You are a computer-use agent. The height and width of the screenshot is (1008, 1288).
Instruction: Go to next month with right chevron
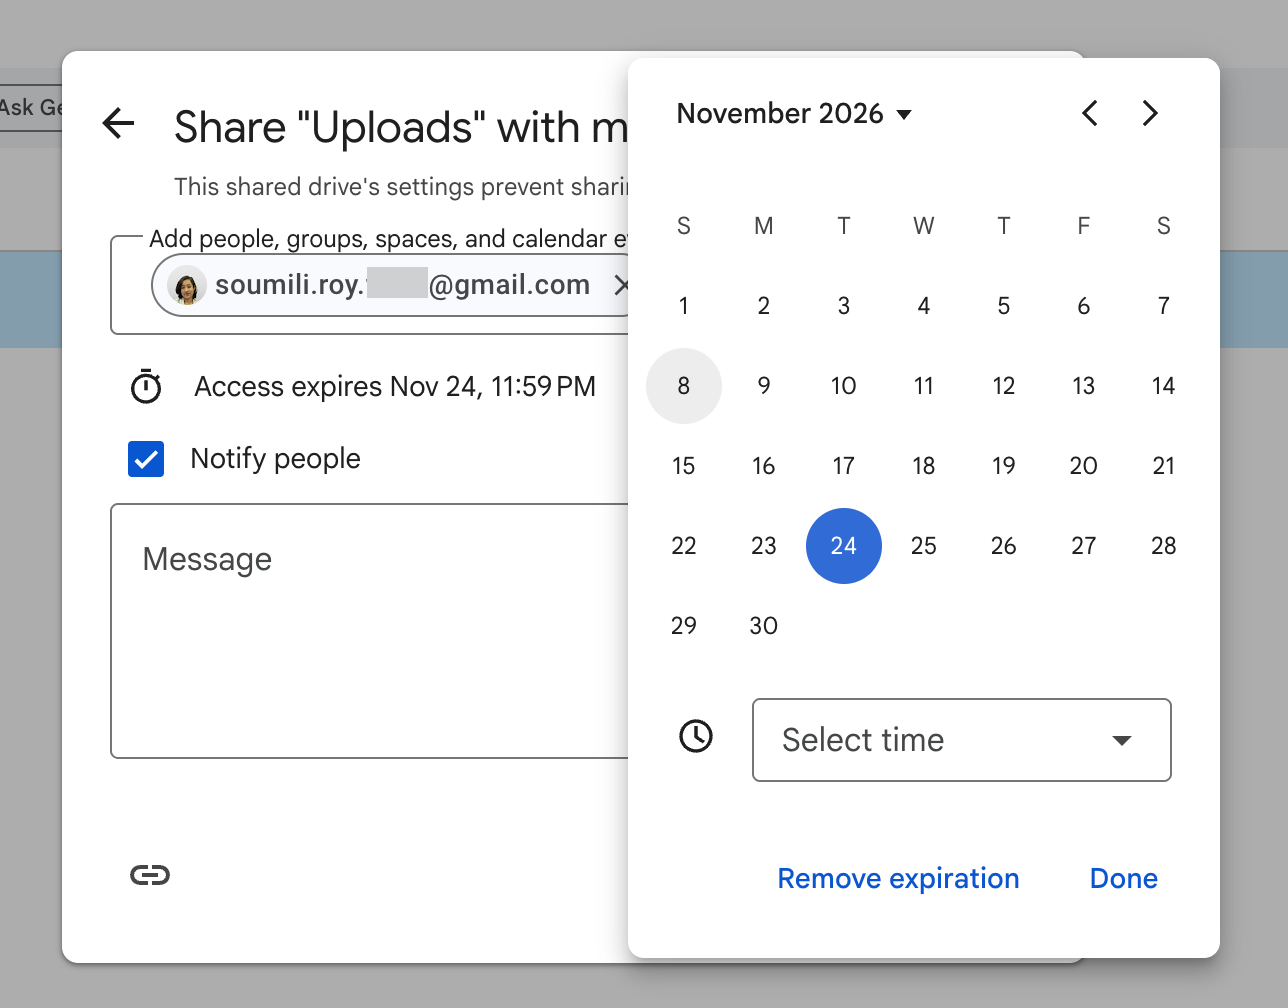(1150, 113)
